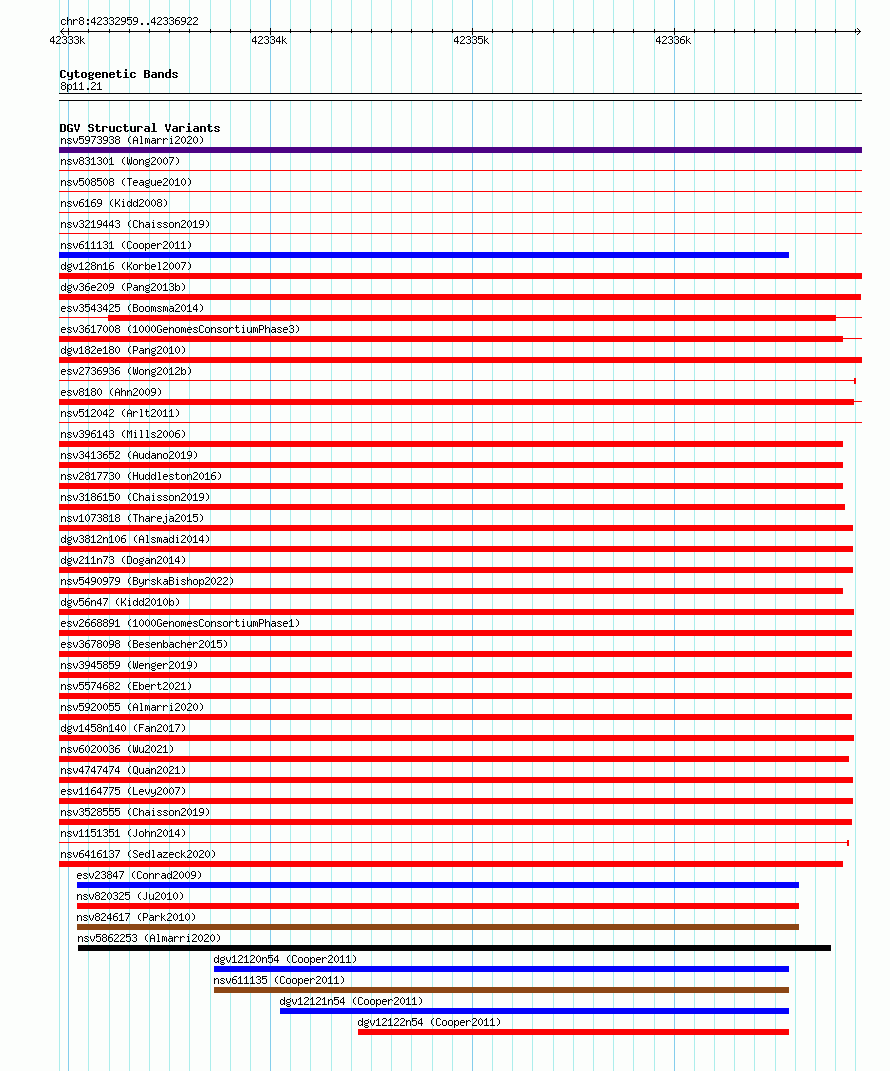Open esv23847 (Conrad2009) variant
Viewport: 890px width, 1071px height.
[x=139, y=876]
